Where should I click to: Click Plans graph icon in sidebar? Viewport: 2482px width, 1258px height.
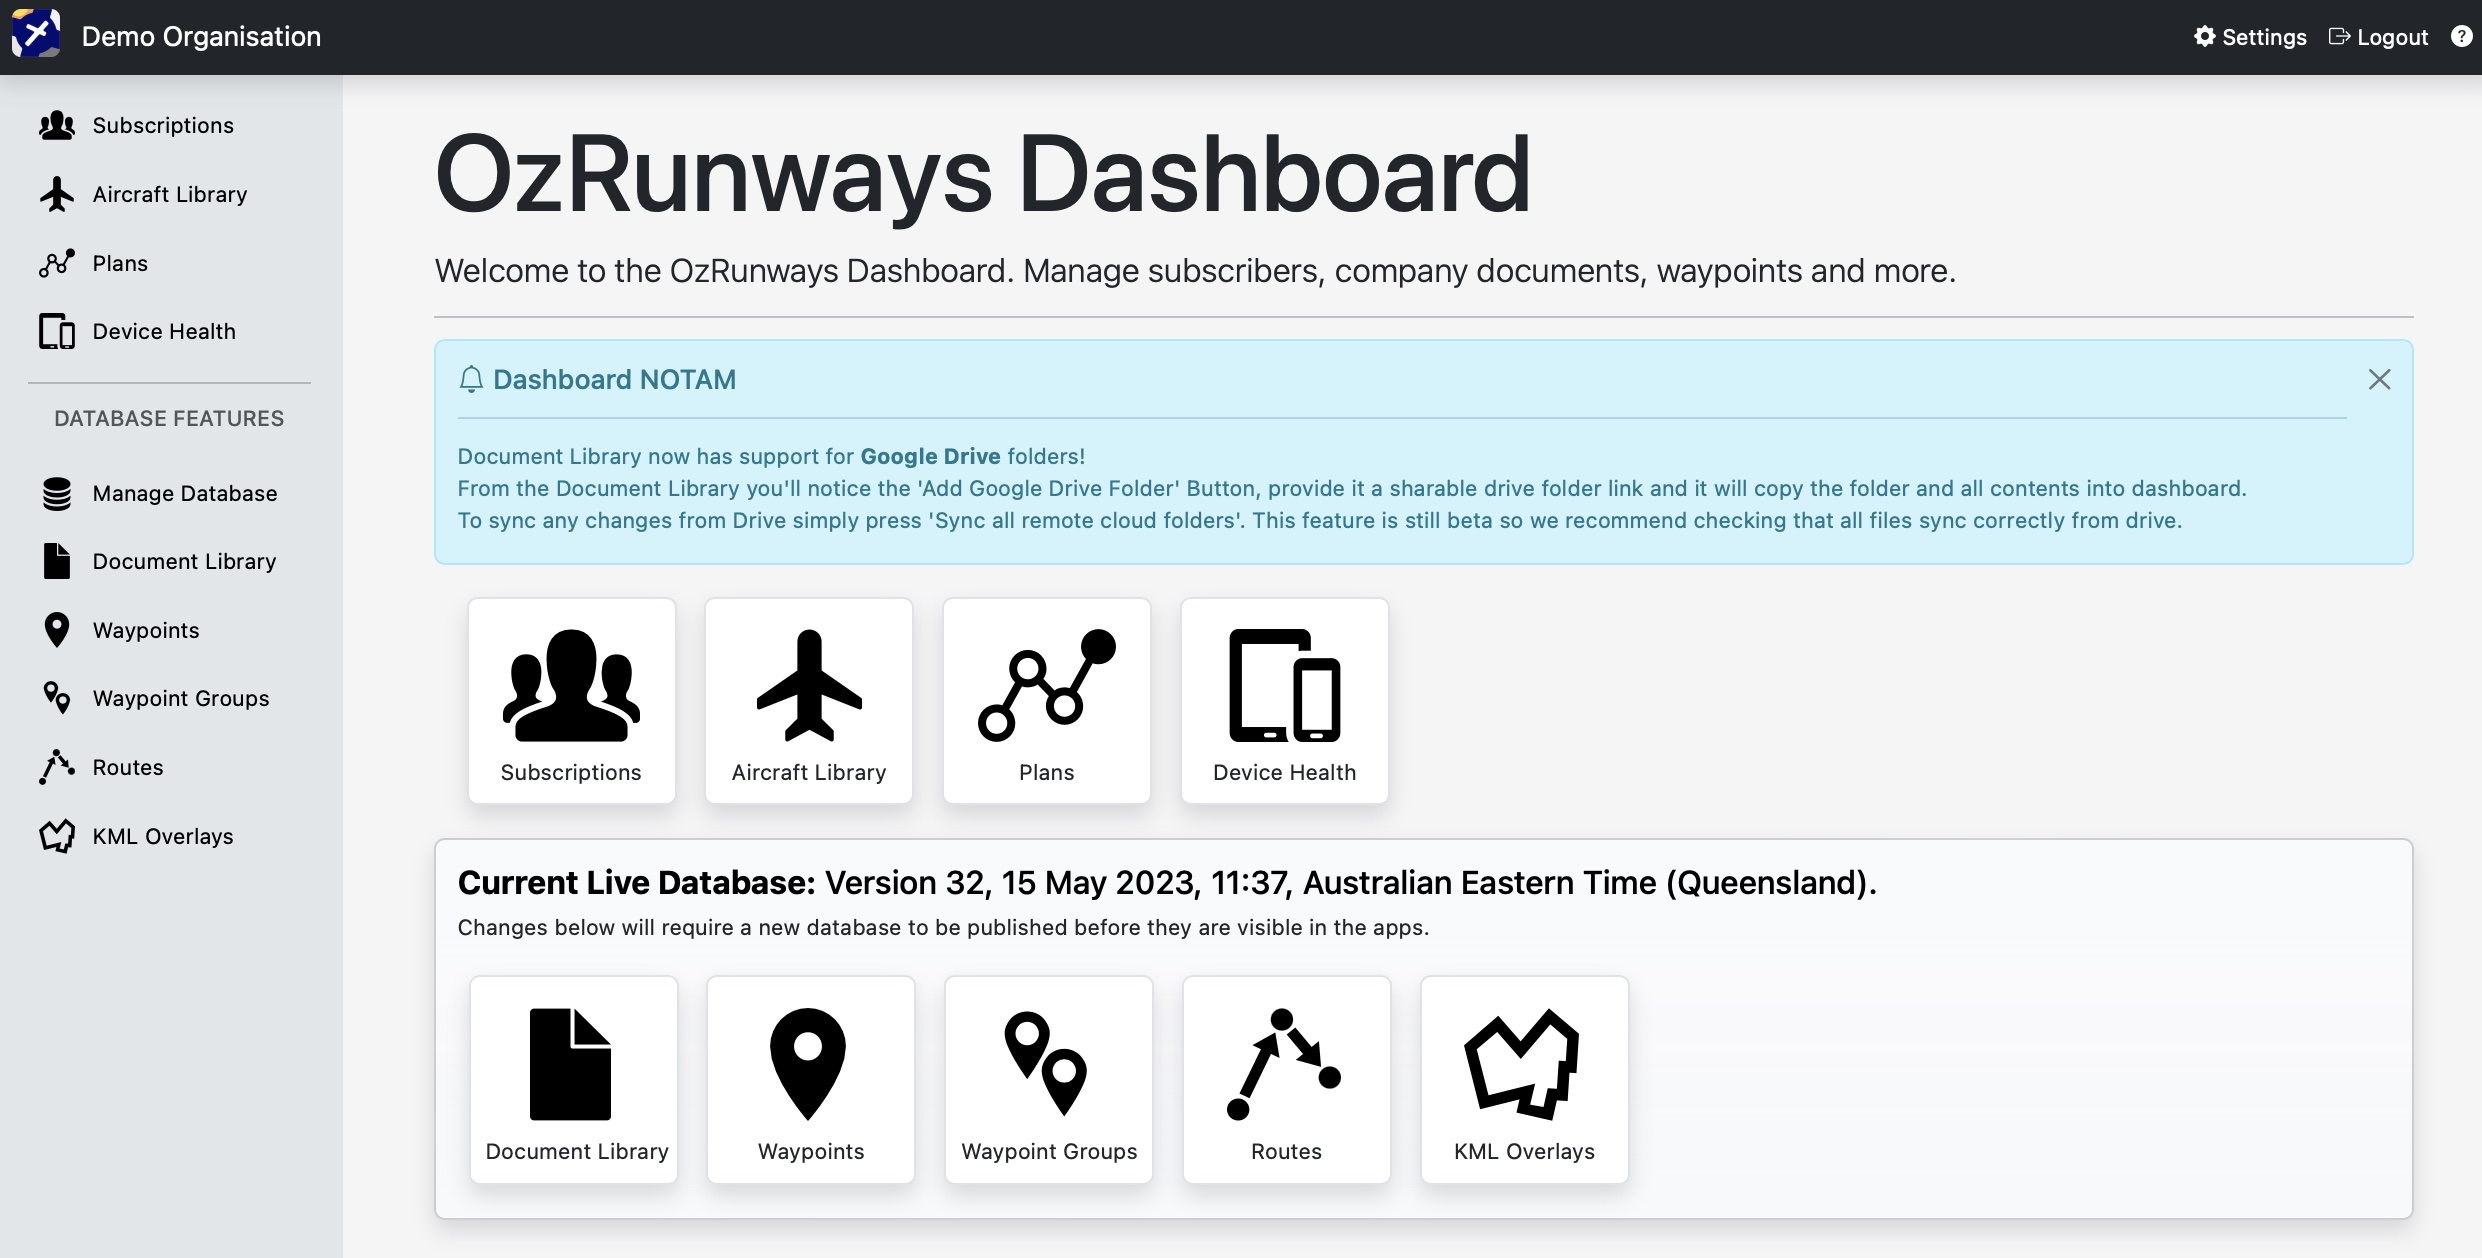tap(57, 263)
